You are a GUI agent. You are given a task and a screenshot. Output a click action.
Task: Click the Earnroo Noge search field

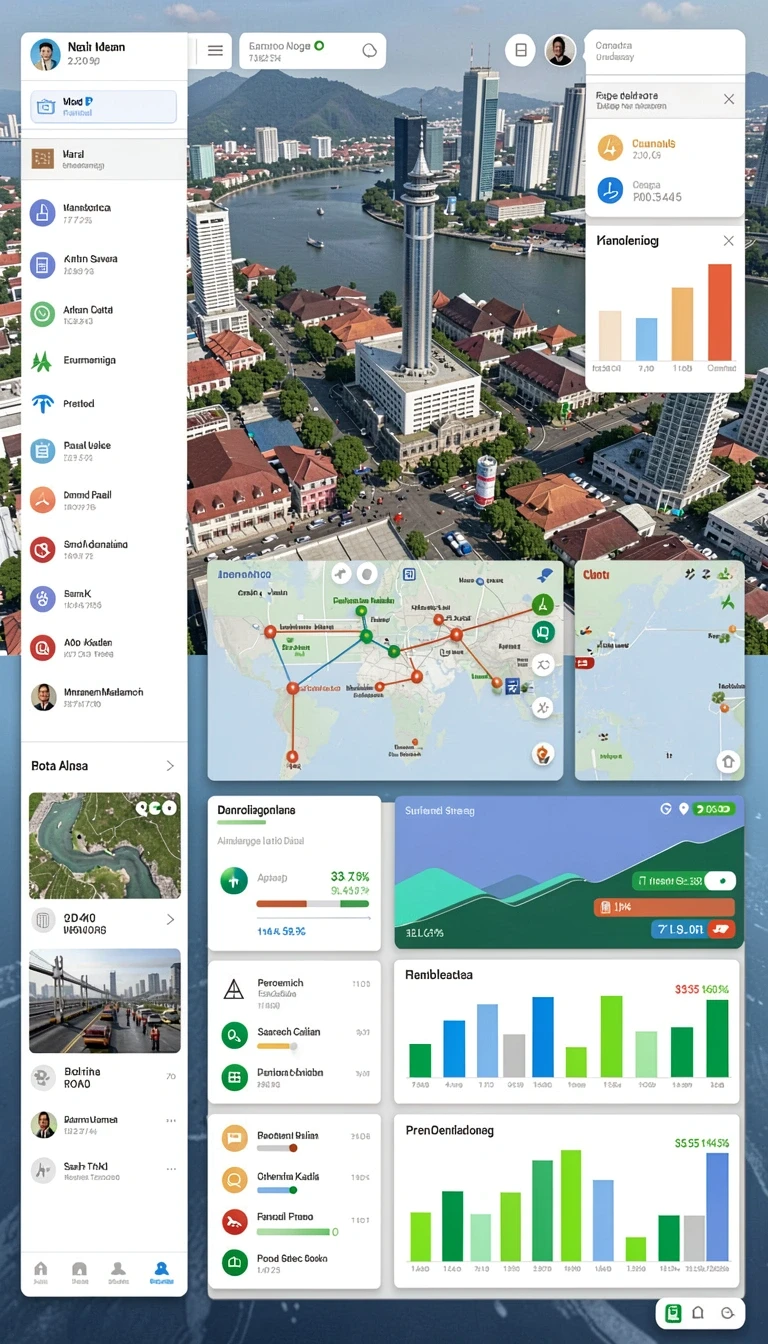point(312,51)
